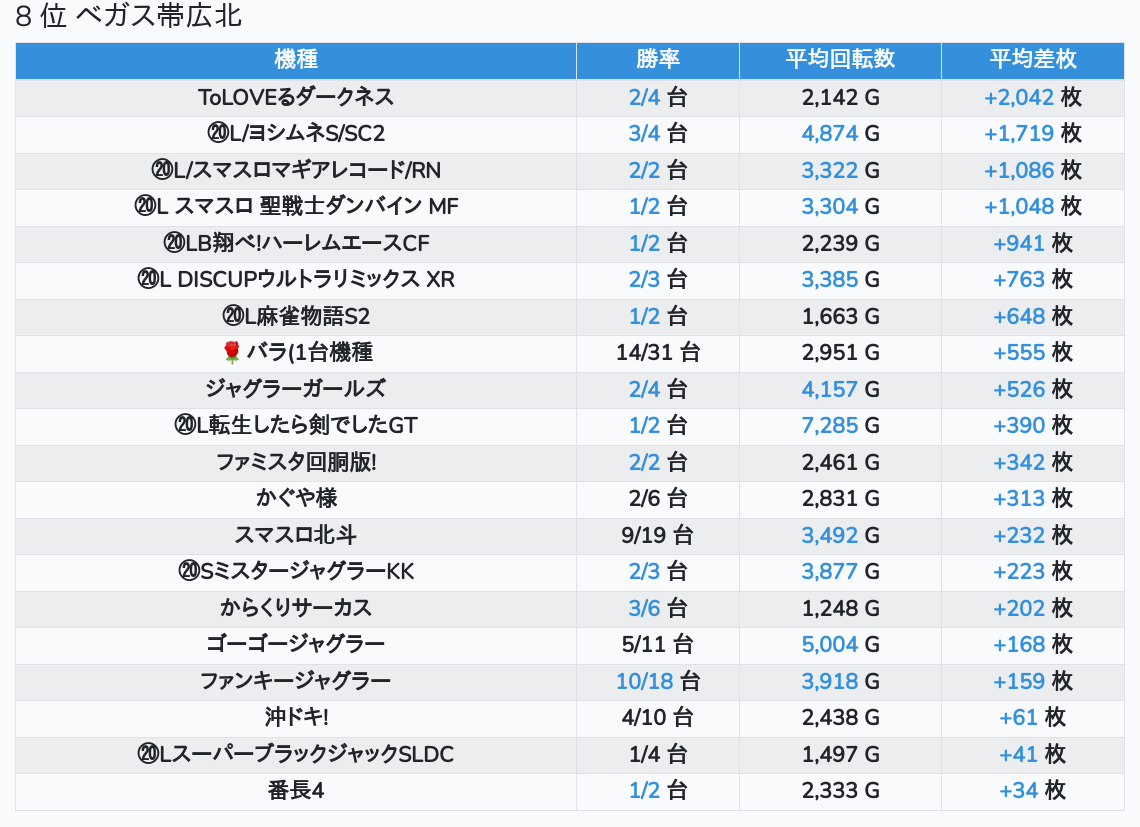The image size is (1140, 827).
Task: Click the 平均回転数 column header
Action: (840, 60)
